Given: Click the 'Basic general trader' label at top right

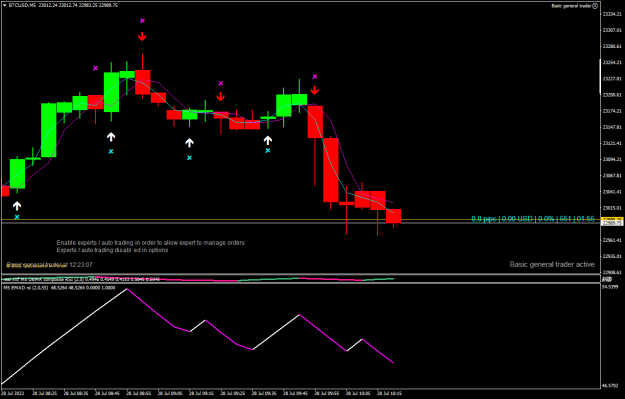Looking at the screenshot, I should coord(571,6).
